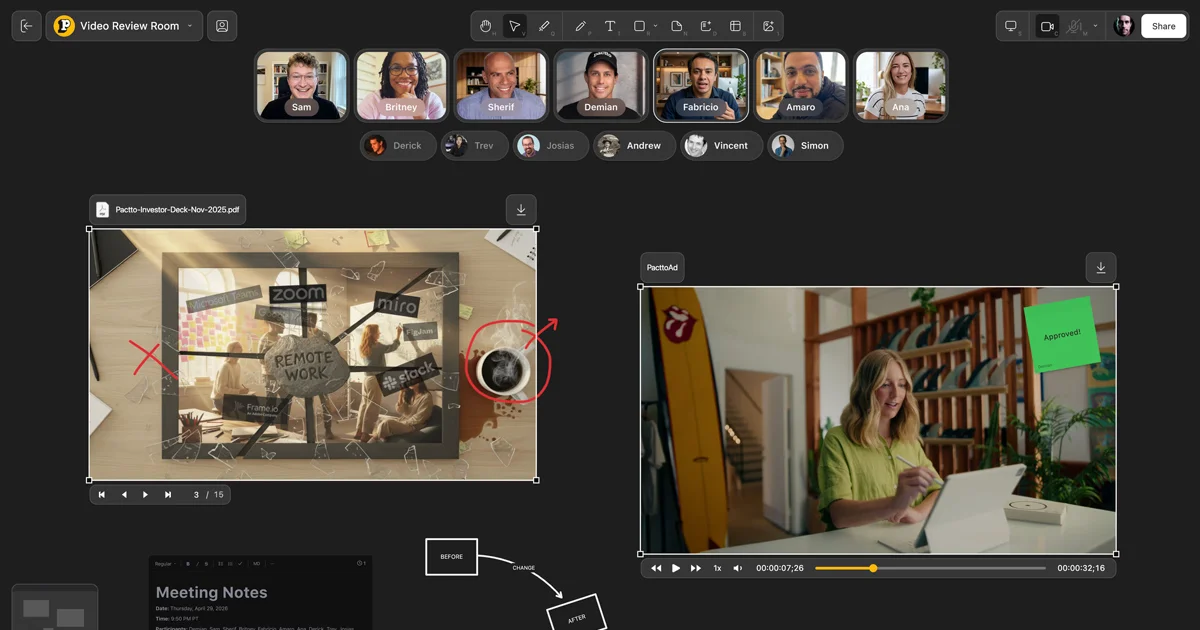Image resolution: width=1200 pixels, height=630 pixels.
Task: Click the Josias participant chip
Action: [x=551, y=146]
